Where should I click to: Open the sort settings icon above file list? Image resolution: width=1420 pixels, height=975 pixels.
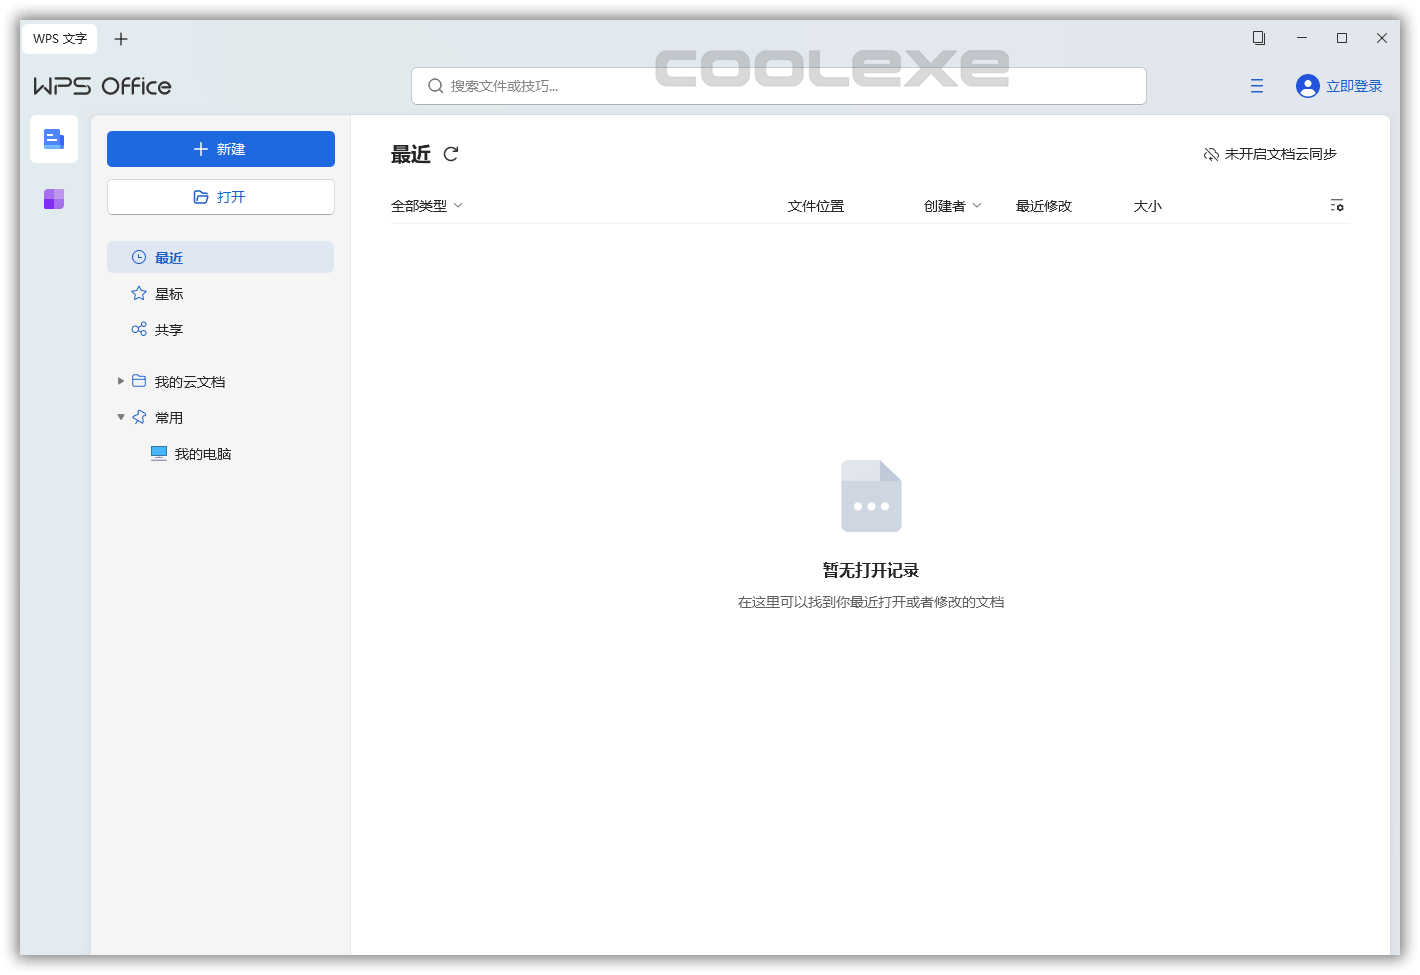(x=1337, y=205)
